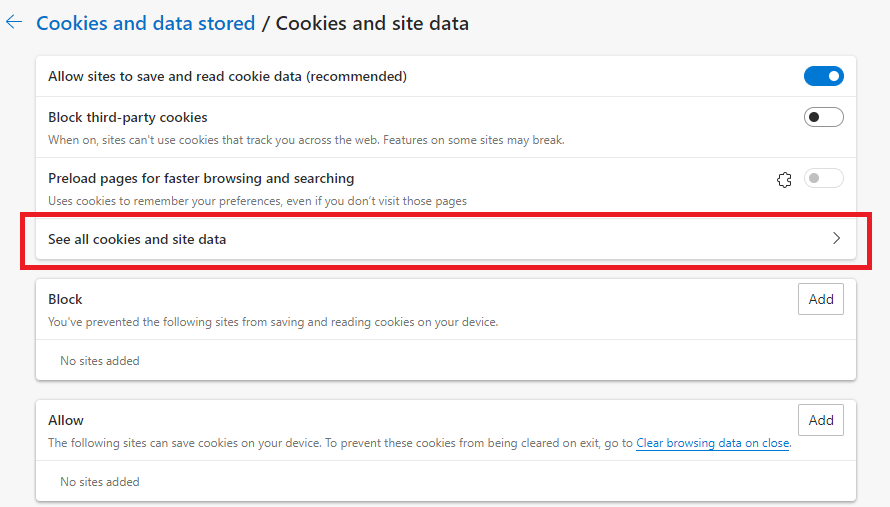
Task: Click No sites added under Allow
Action: (x=100, y=482)
